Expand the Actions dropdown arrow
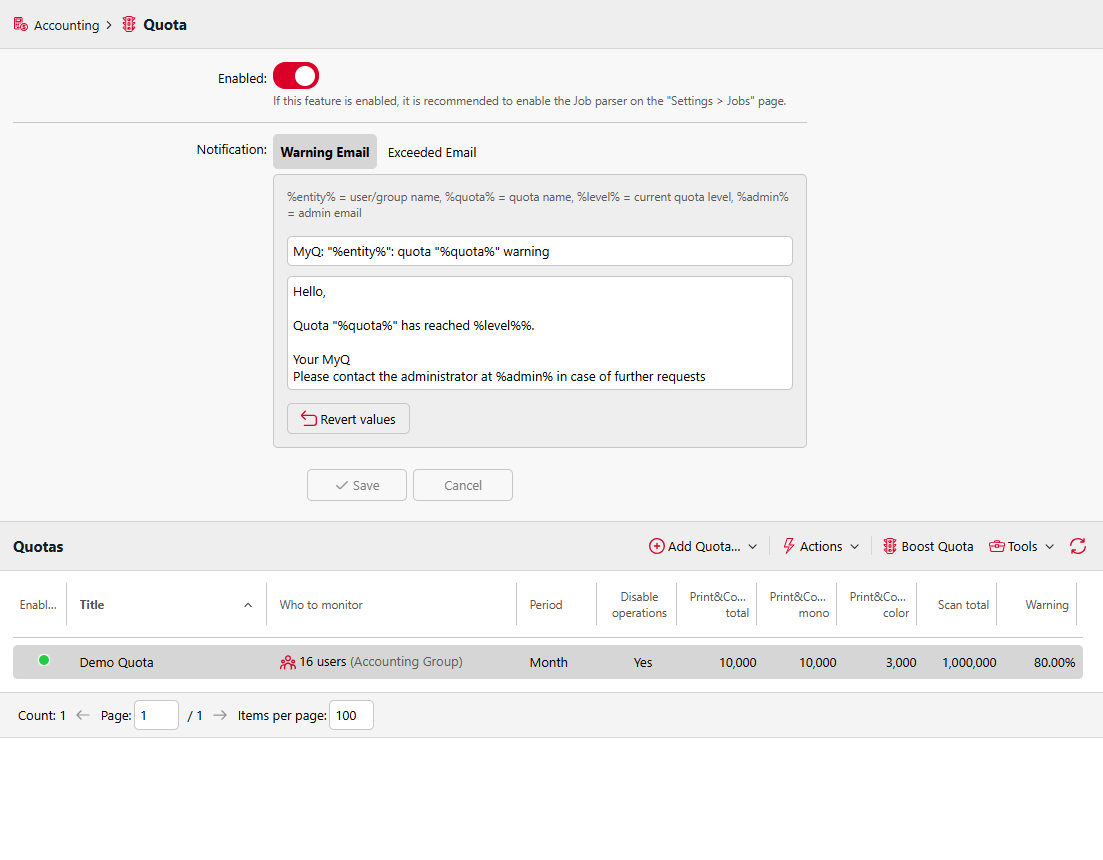 855,546
